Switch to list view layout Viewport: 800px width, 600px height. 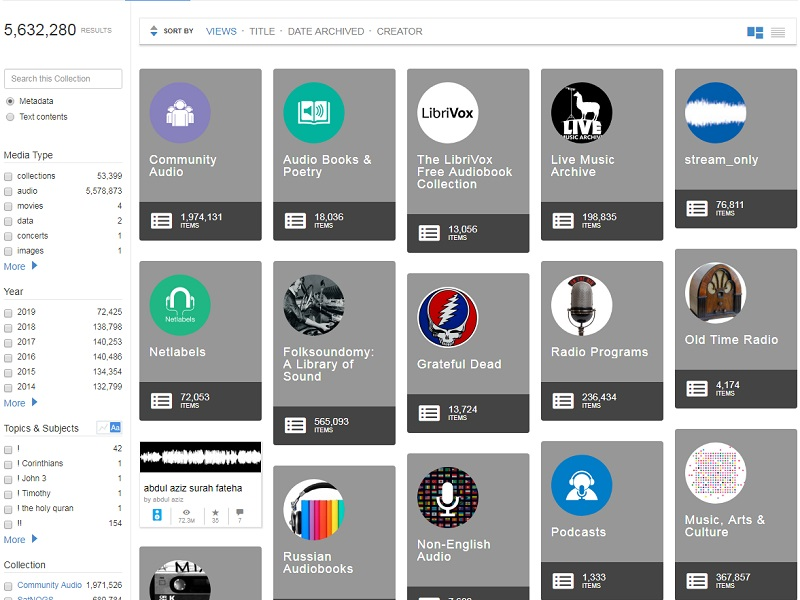778,32
